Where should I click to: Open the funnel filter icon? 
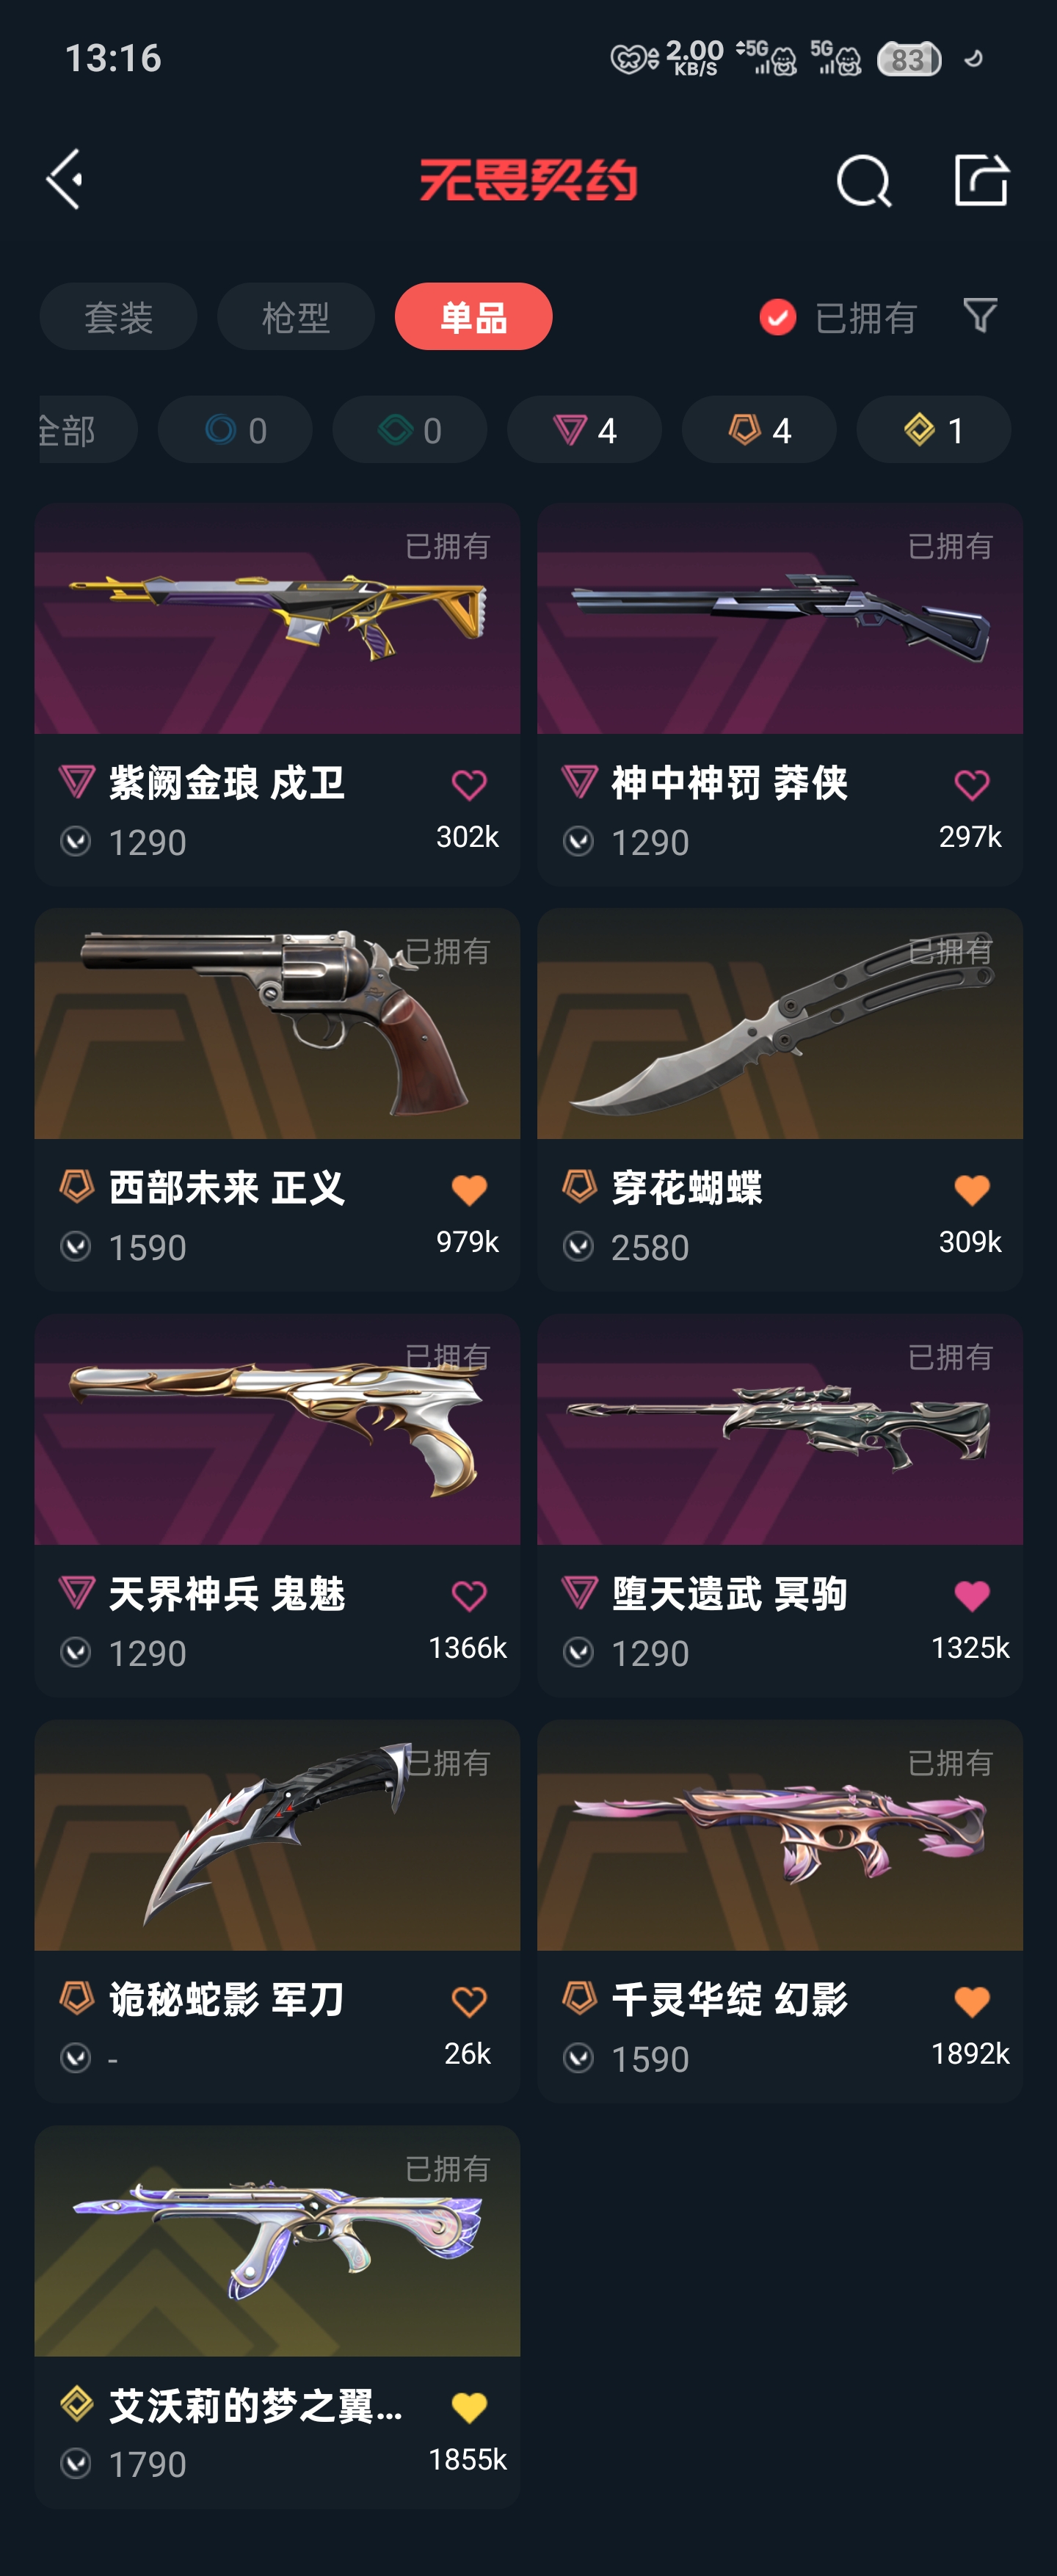980,316
